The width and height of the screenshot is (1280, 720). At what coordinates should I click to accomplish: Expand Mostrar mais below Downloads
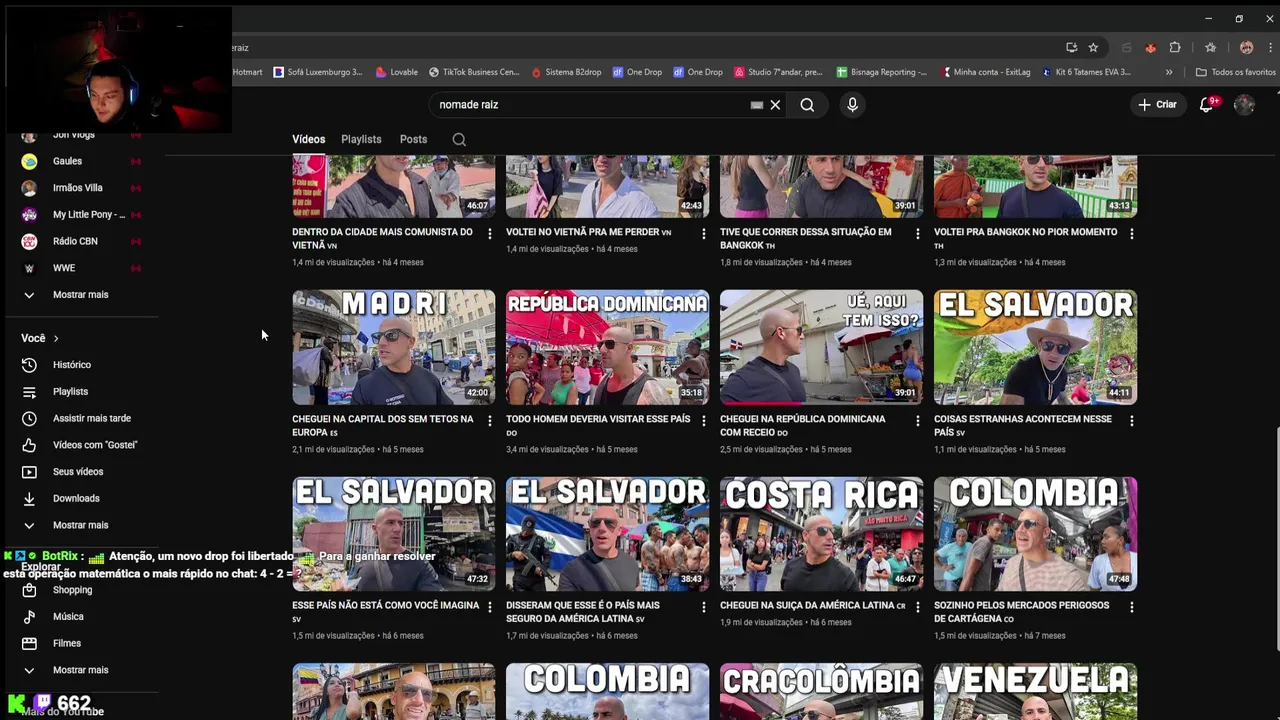tap(83, 525)
